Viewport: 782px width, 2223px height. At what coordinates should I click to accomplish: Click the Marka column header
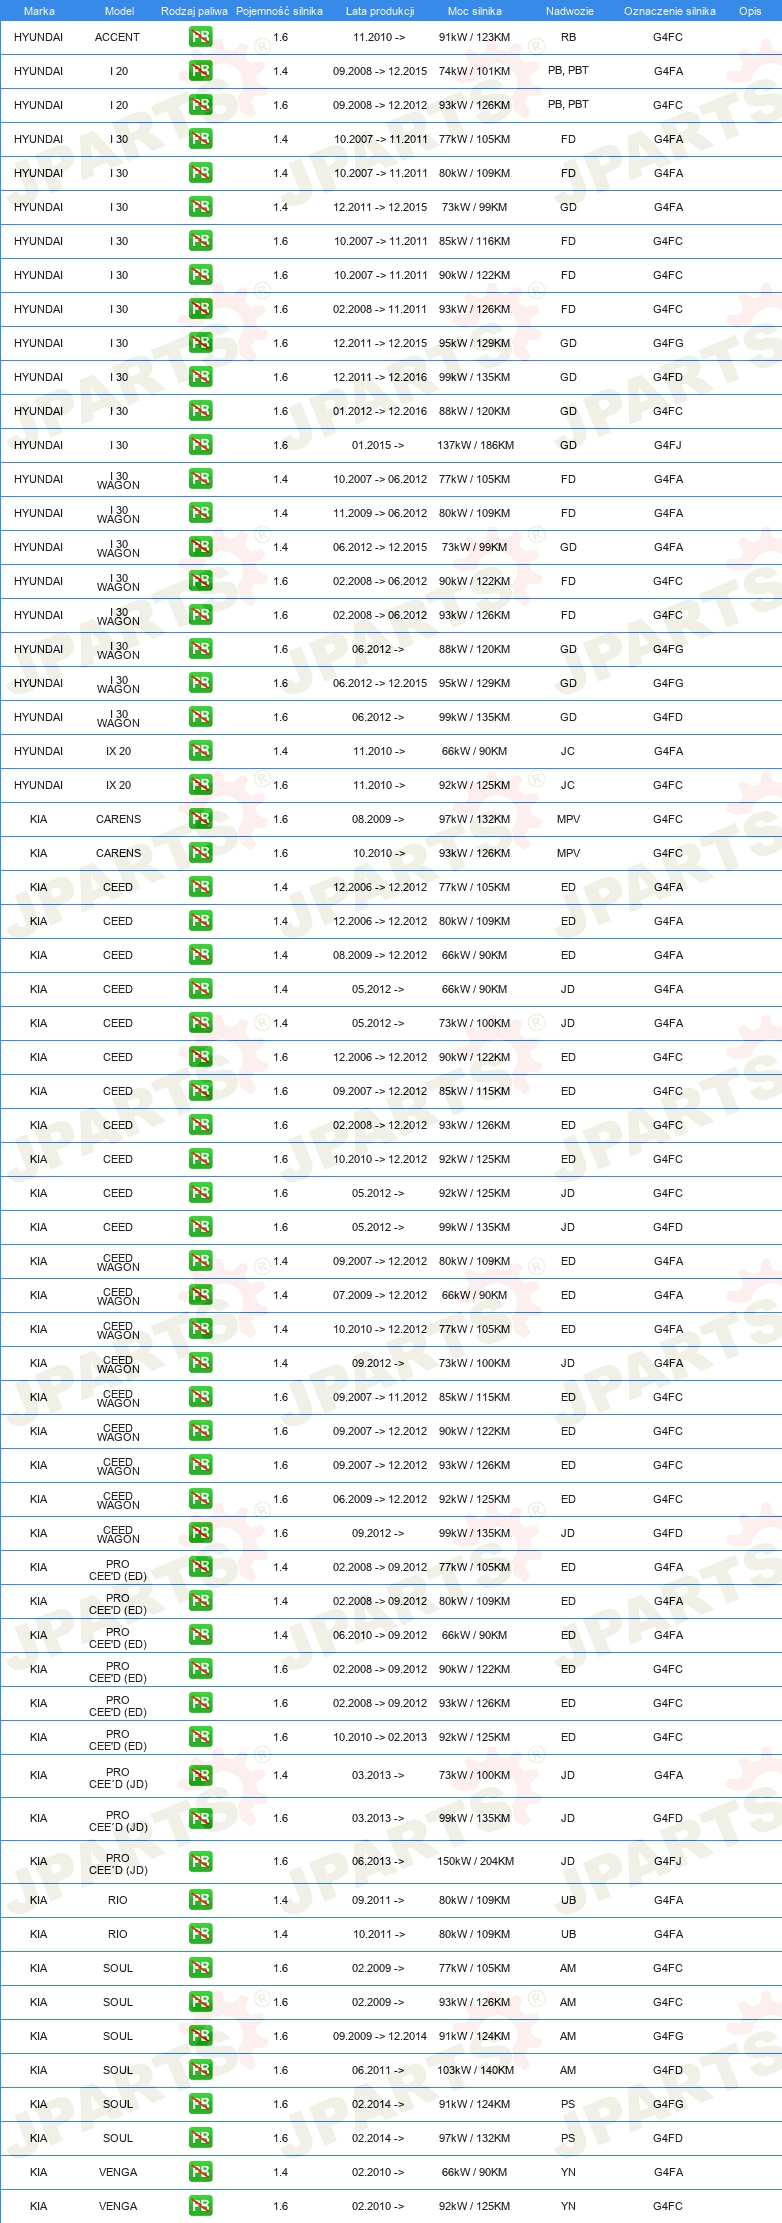[x=39, y=11]
